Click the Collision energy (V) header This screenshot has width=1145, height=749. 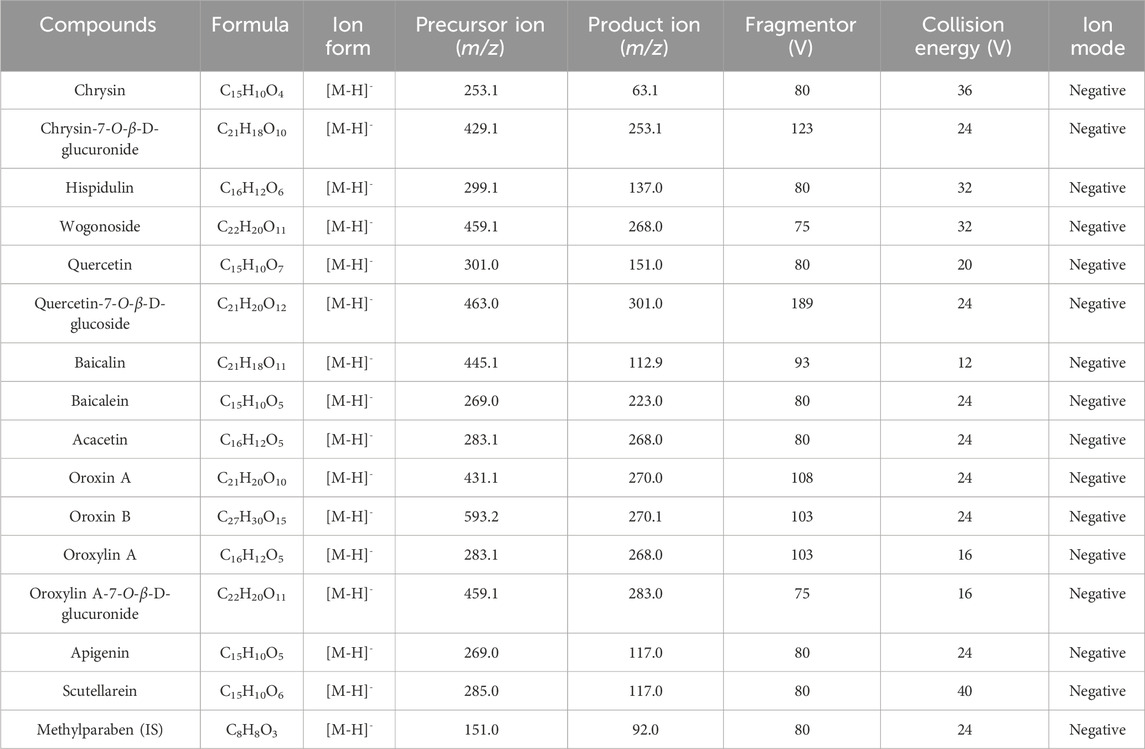[964, 35]
